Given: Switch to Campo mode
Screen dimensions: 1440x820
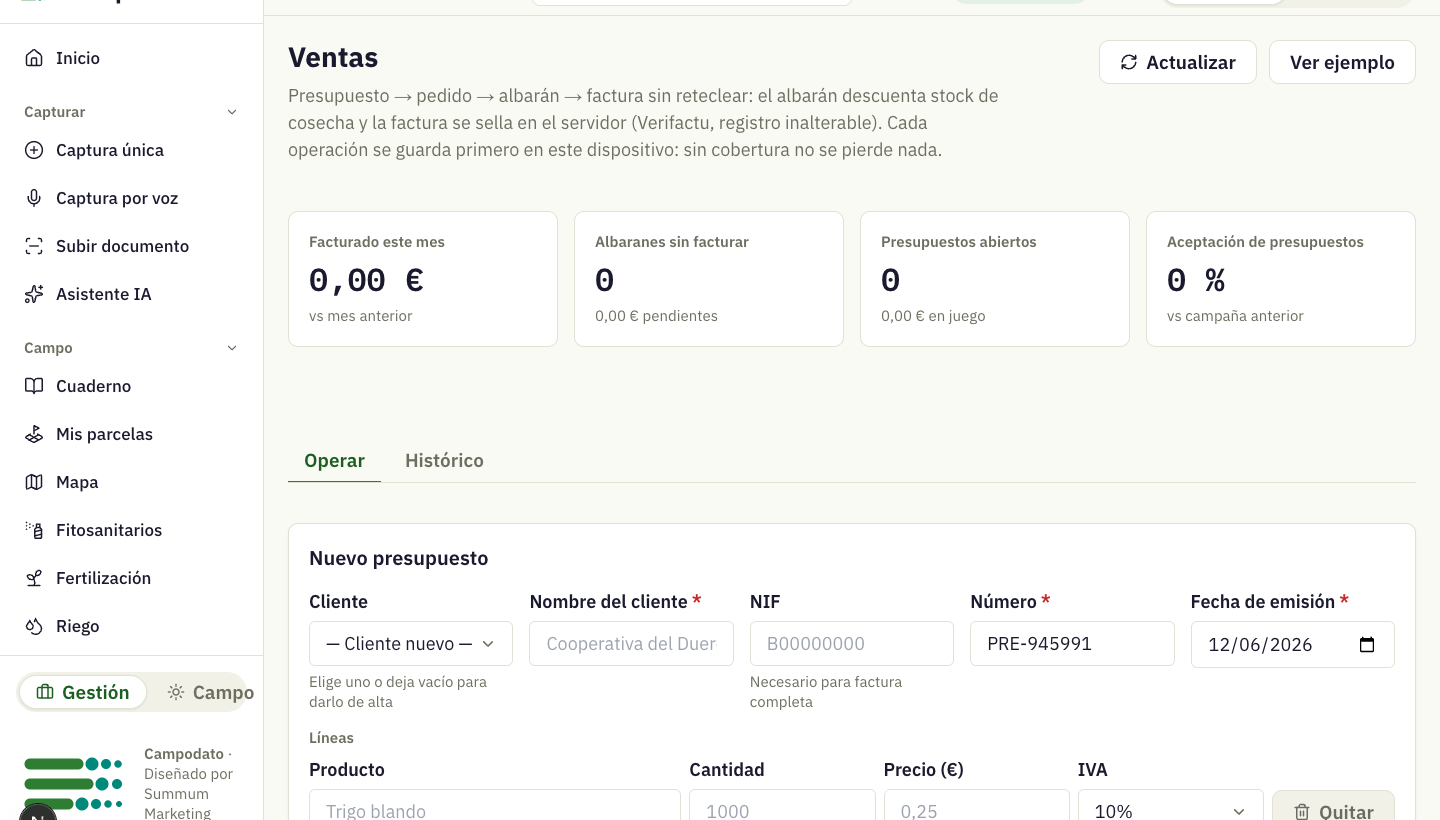Looking at the screenshot, I should point(210,692).
